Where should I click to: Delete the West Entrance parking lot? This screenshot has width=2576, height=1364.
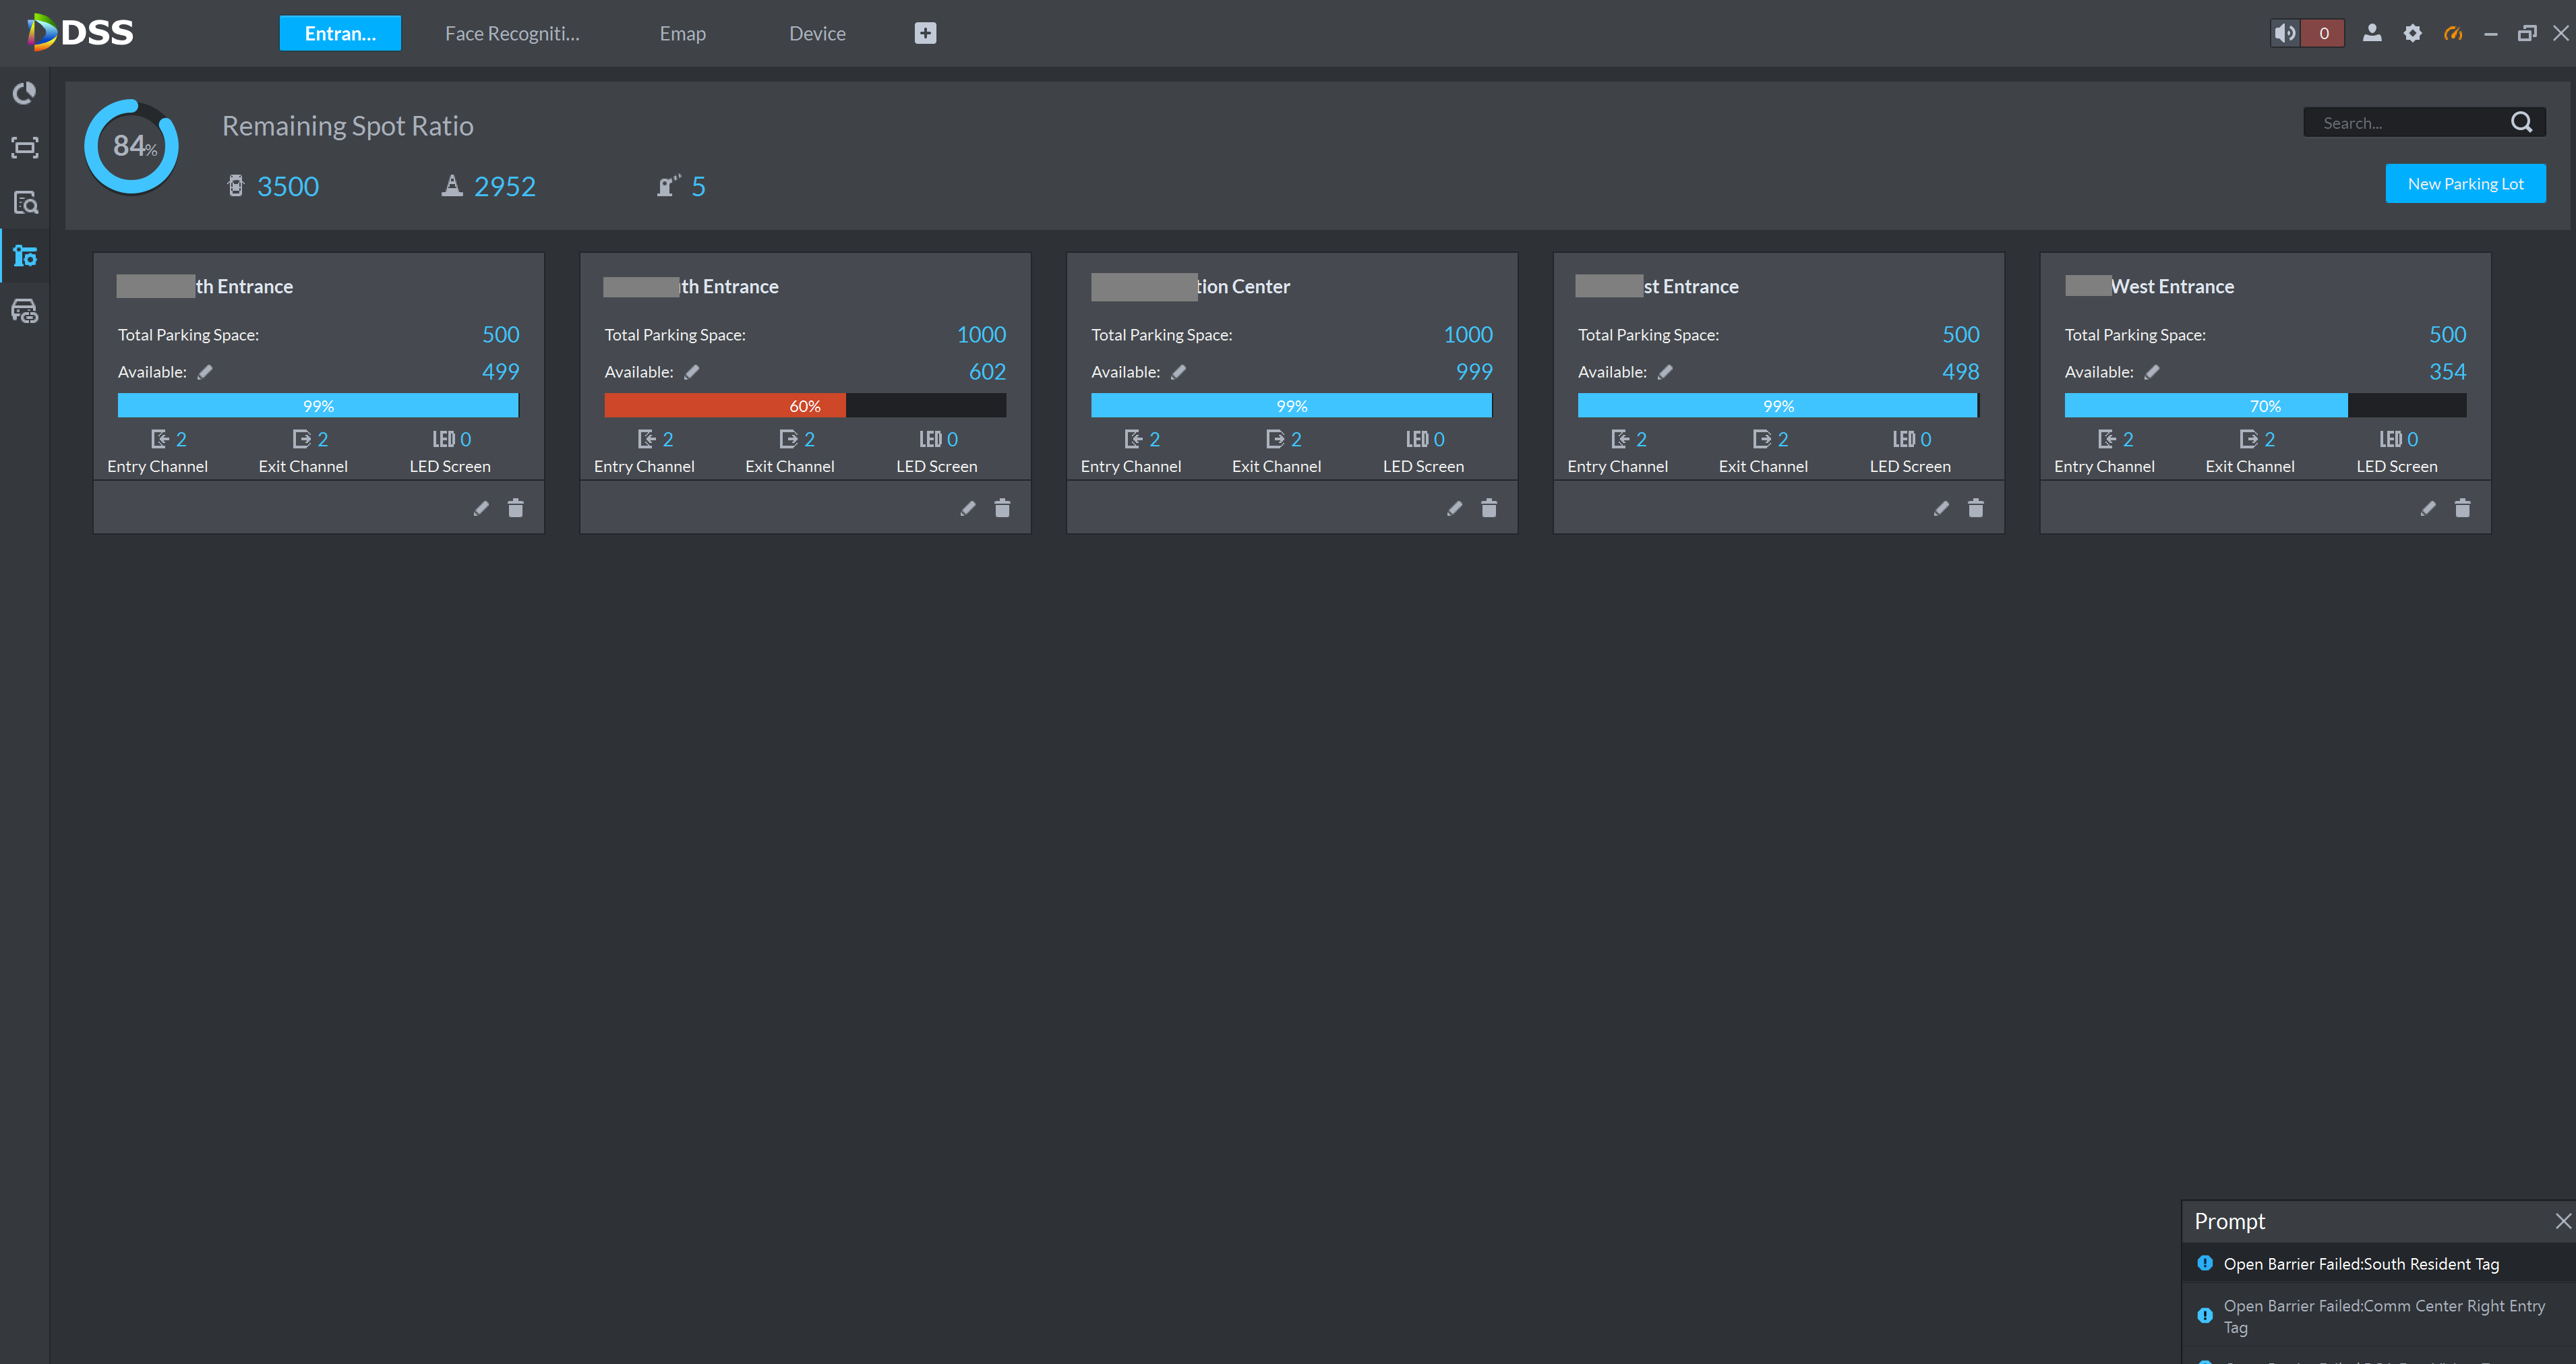click(x=2462, y=508)
